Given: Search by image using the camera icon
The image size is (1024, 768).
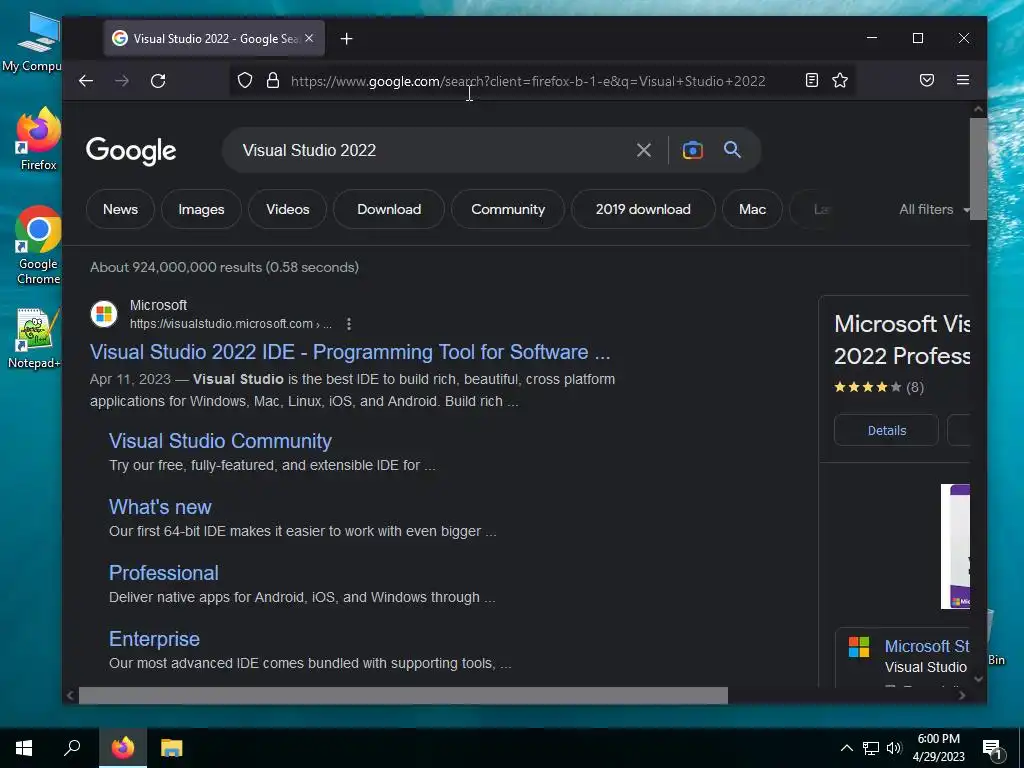Looking at the screenshot, I should 692,150.
